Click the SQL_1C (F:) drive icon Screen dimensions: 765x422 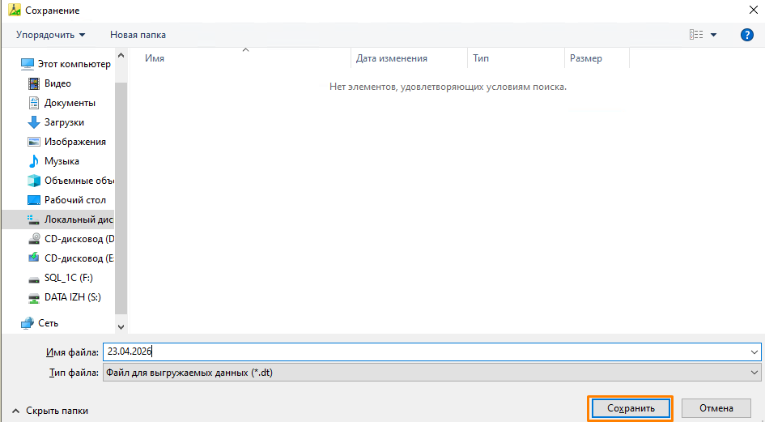(34, 280)
